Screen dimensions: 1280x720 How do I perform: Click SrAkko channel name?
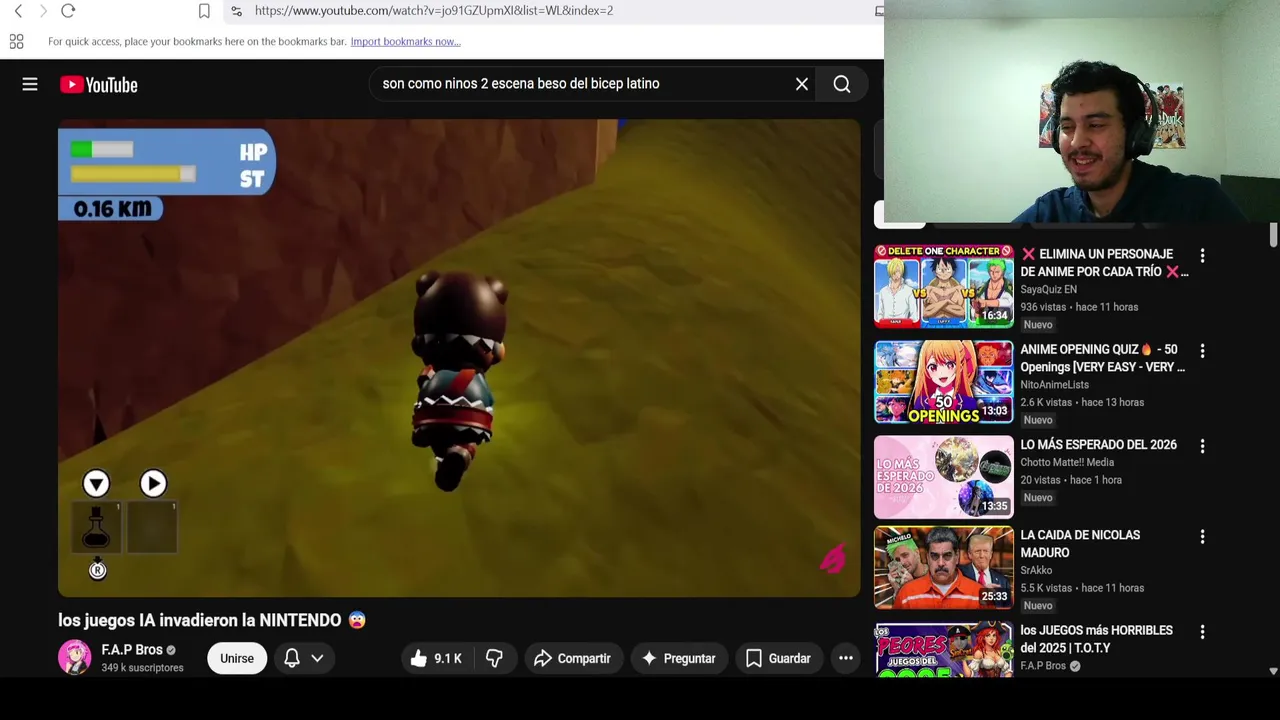pyautogui.click(x=1036, y=570)
